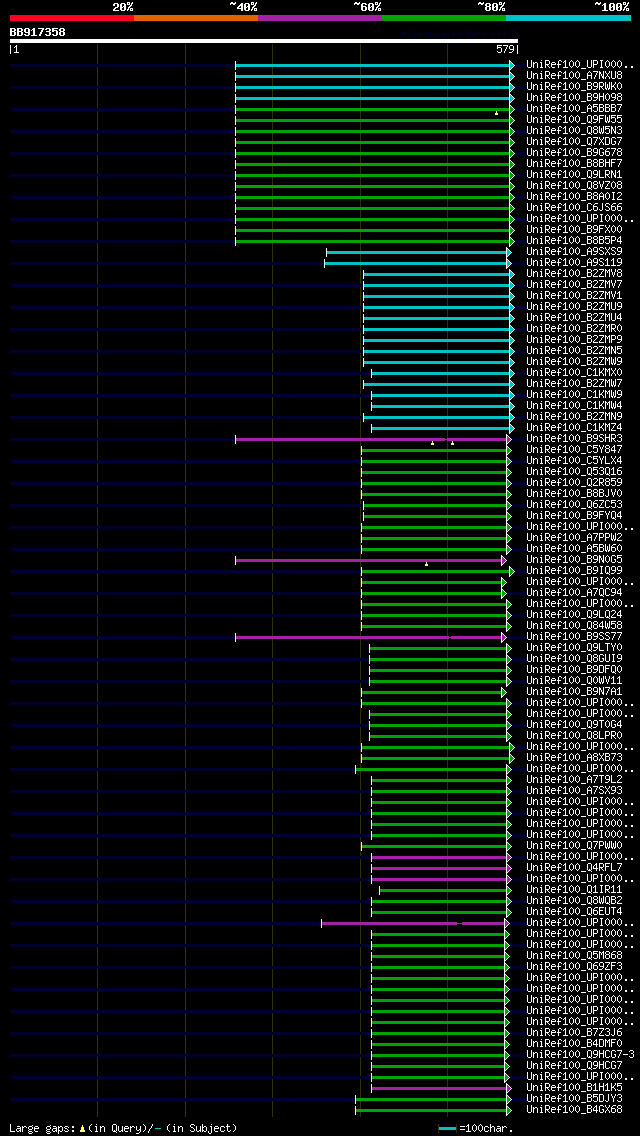Click the green ~80% identity legend segment

[x=444, y=17]
